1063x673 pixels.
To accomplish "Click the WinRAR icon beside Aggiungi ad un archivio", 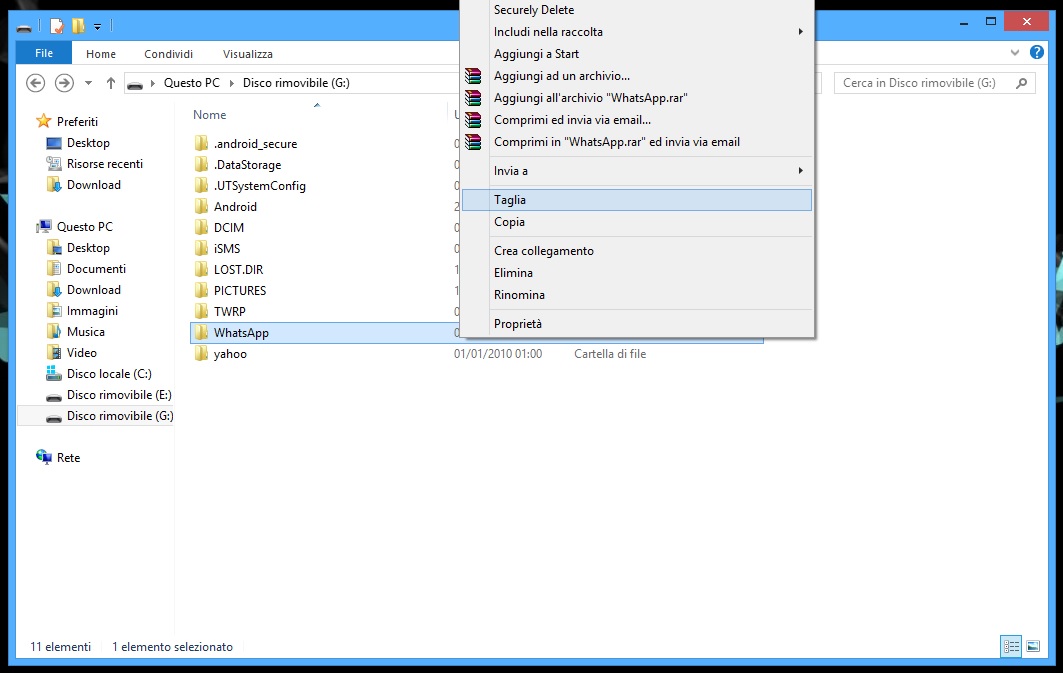I will click(x=474, y=76).
